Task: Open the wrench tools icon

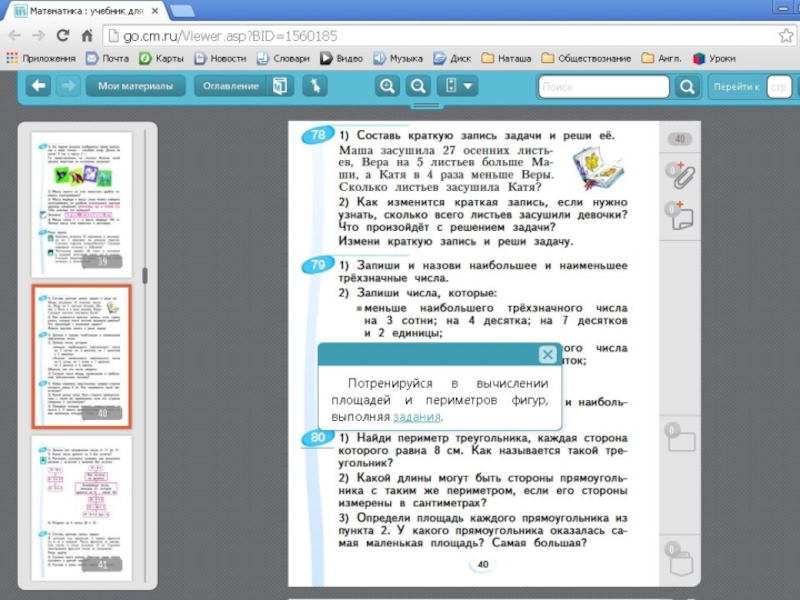Action: (x=316, y=87)
